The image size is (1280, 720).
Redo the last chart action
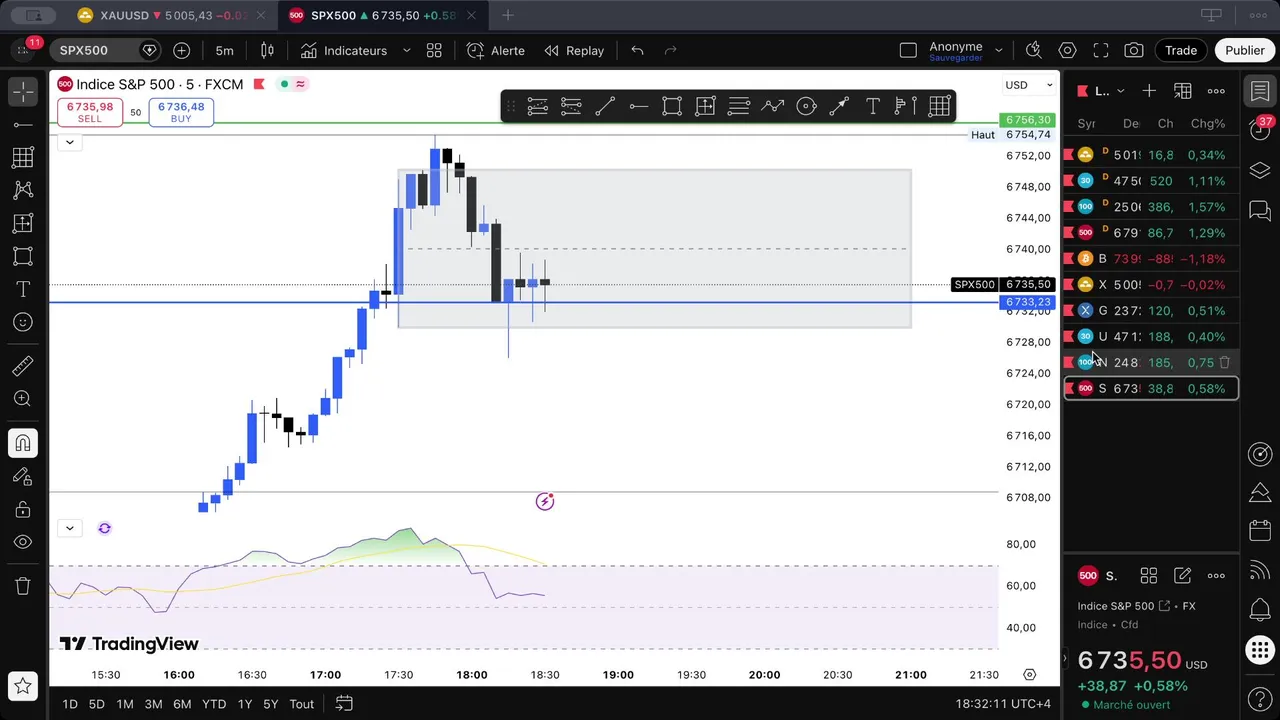click(x=671, y=50)
